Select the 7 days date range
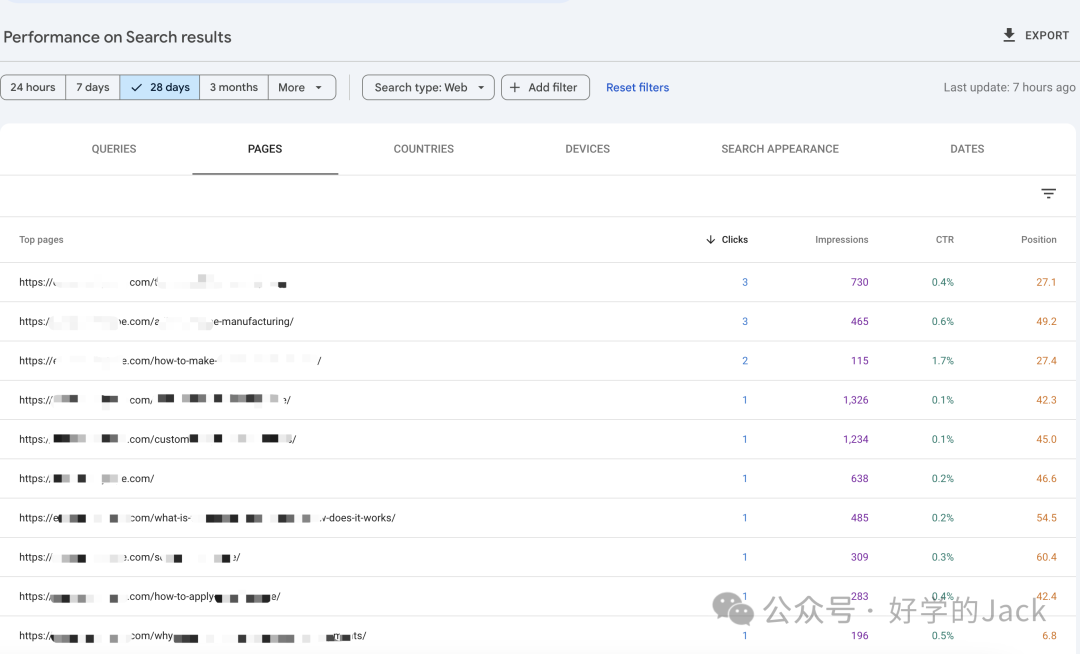1080x654 pixels. [x=93, y=88]
